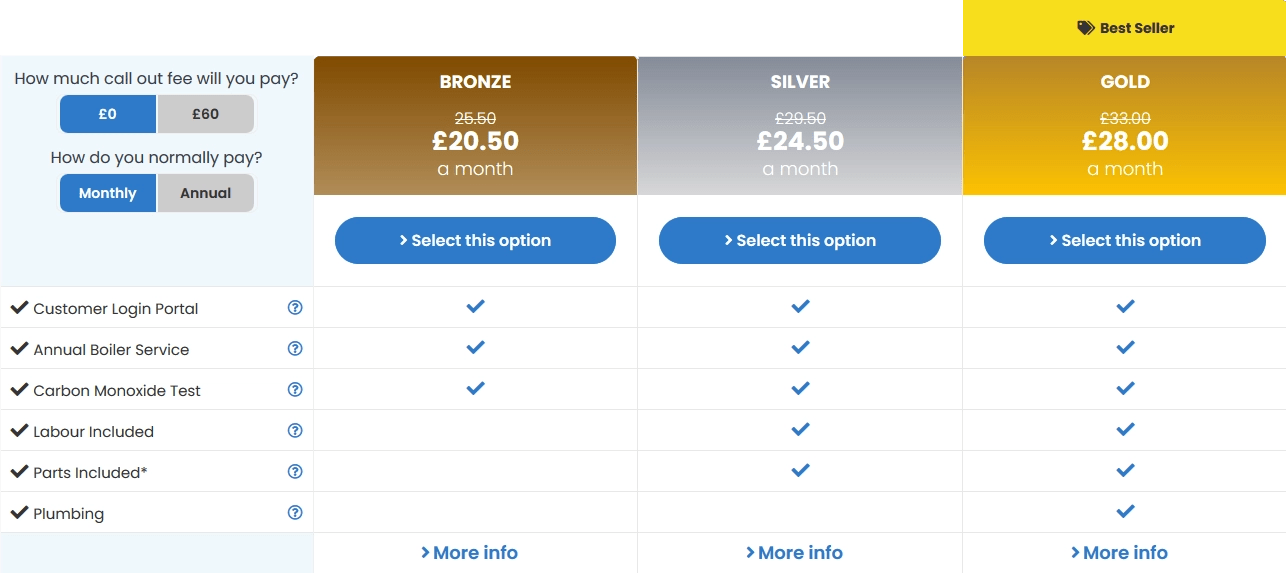Click help icon beside Customer Login Portal
The height and width of the screenshot is (573, 1286).
point(295,308)
